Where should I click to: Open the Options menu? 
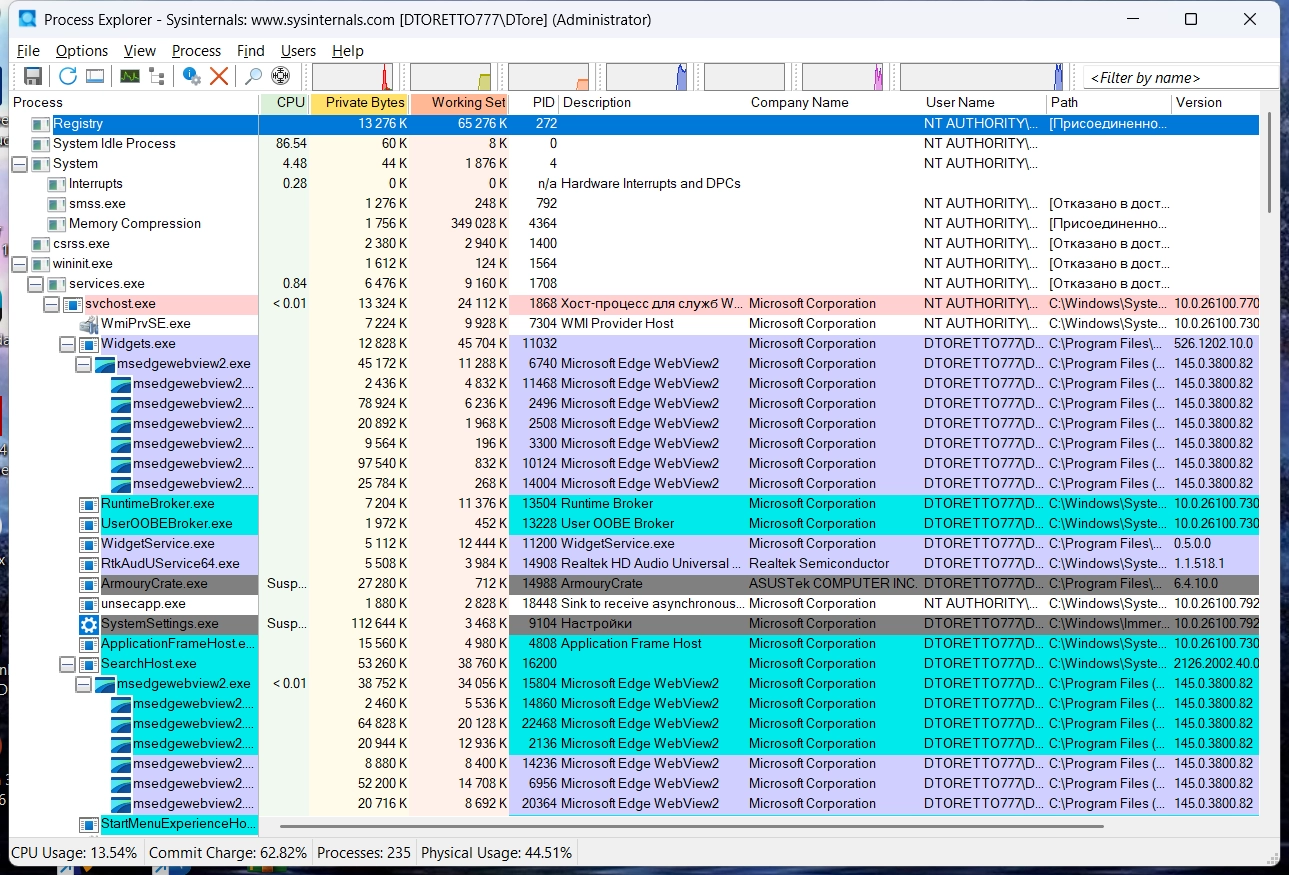pyautogui.click(x=81, y=51)
